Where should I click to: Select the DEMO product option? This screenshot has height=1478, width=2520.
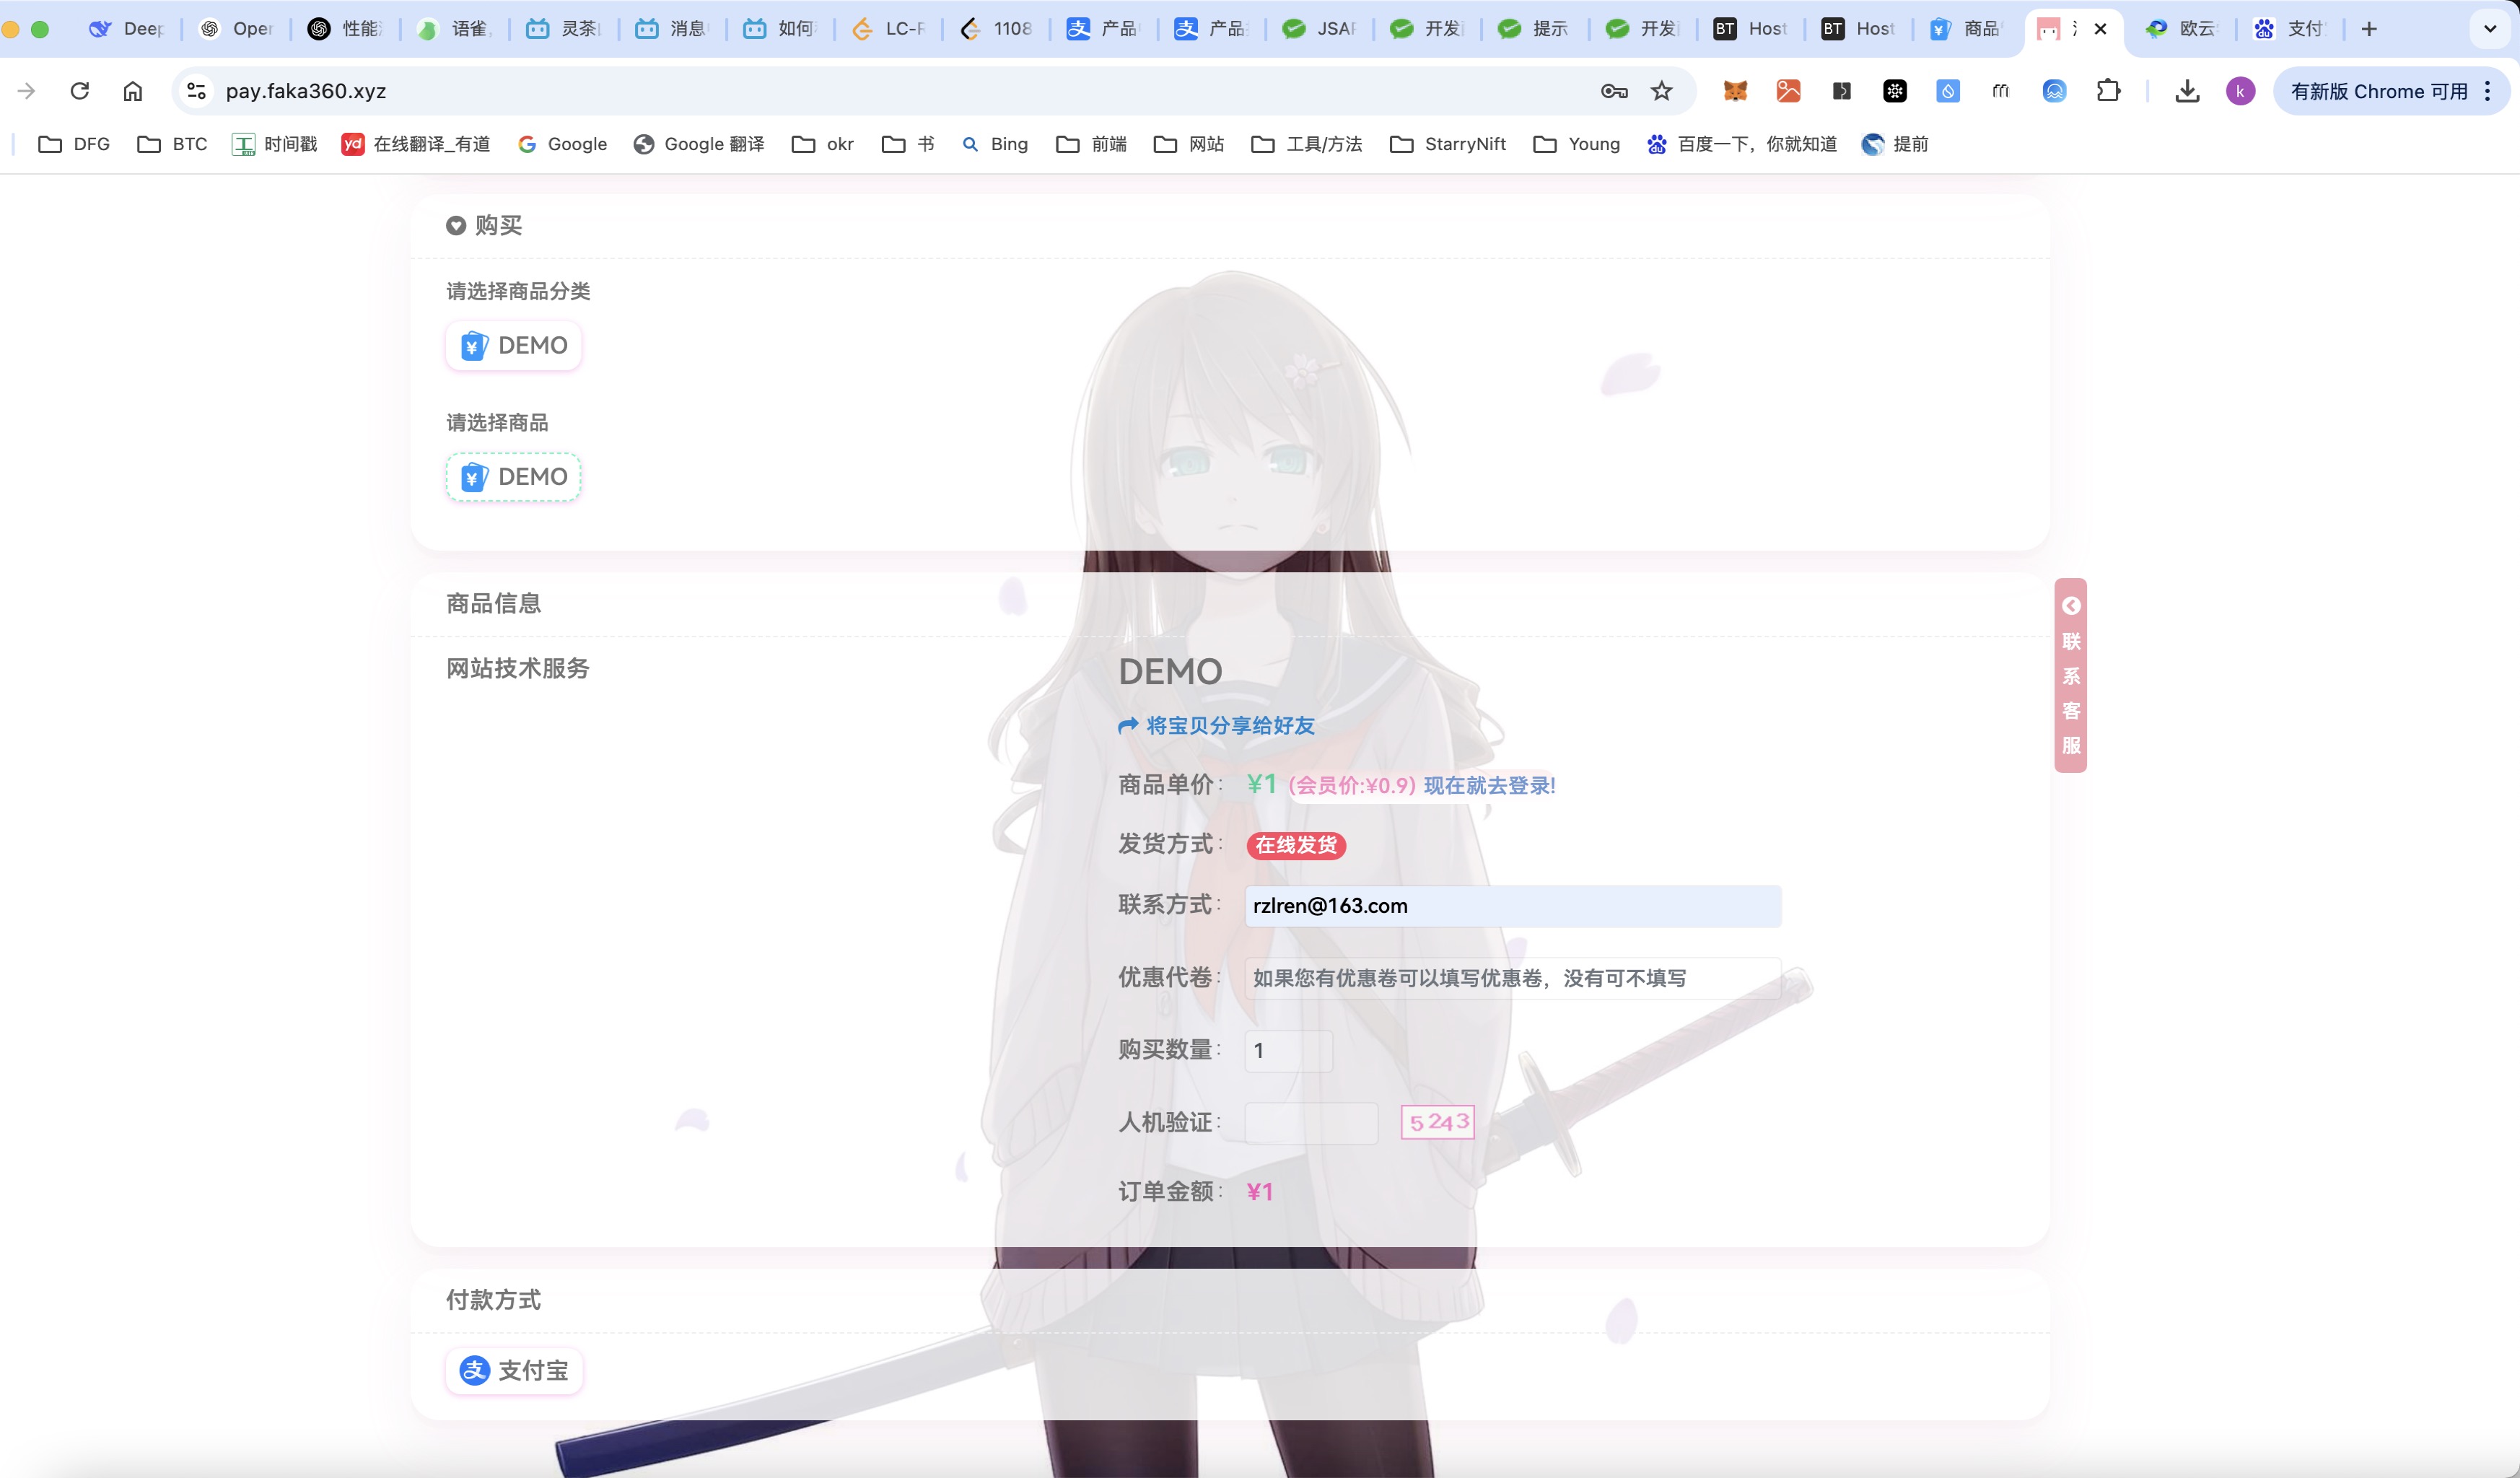513,477
